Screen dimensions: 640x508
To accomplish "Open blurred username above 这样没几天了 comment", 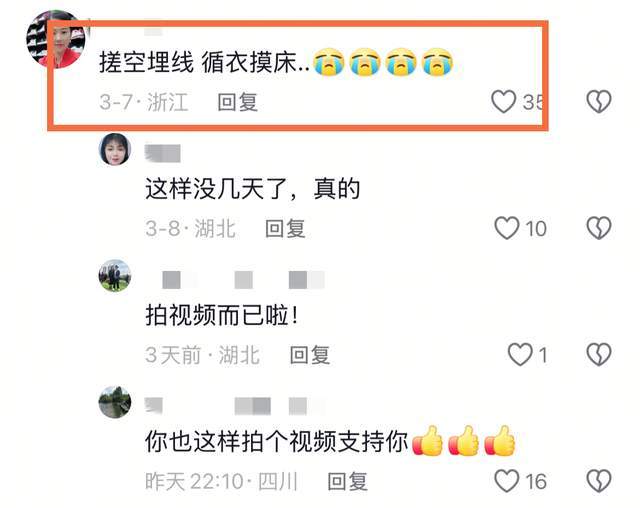I will click(x=163, y=153).
